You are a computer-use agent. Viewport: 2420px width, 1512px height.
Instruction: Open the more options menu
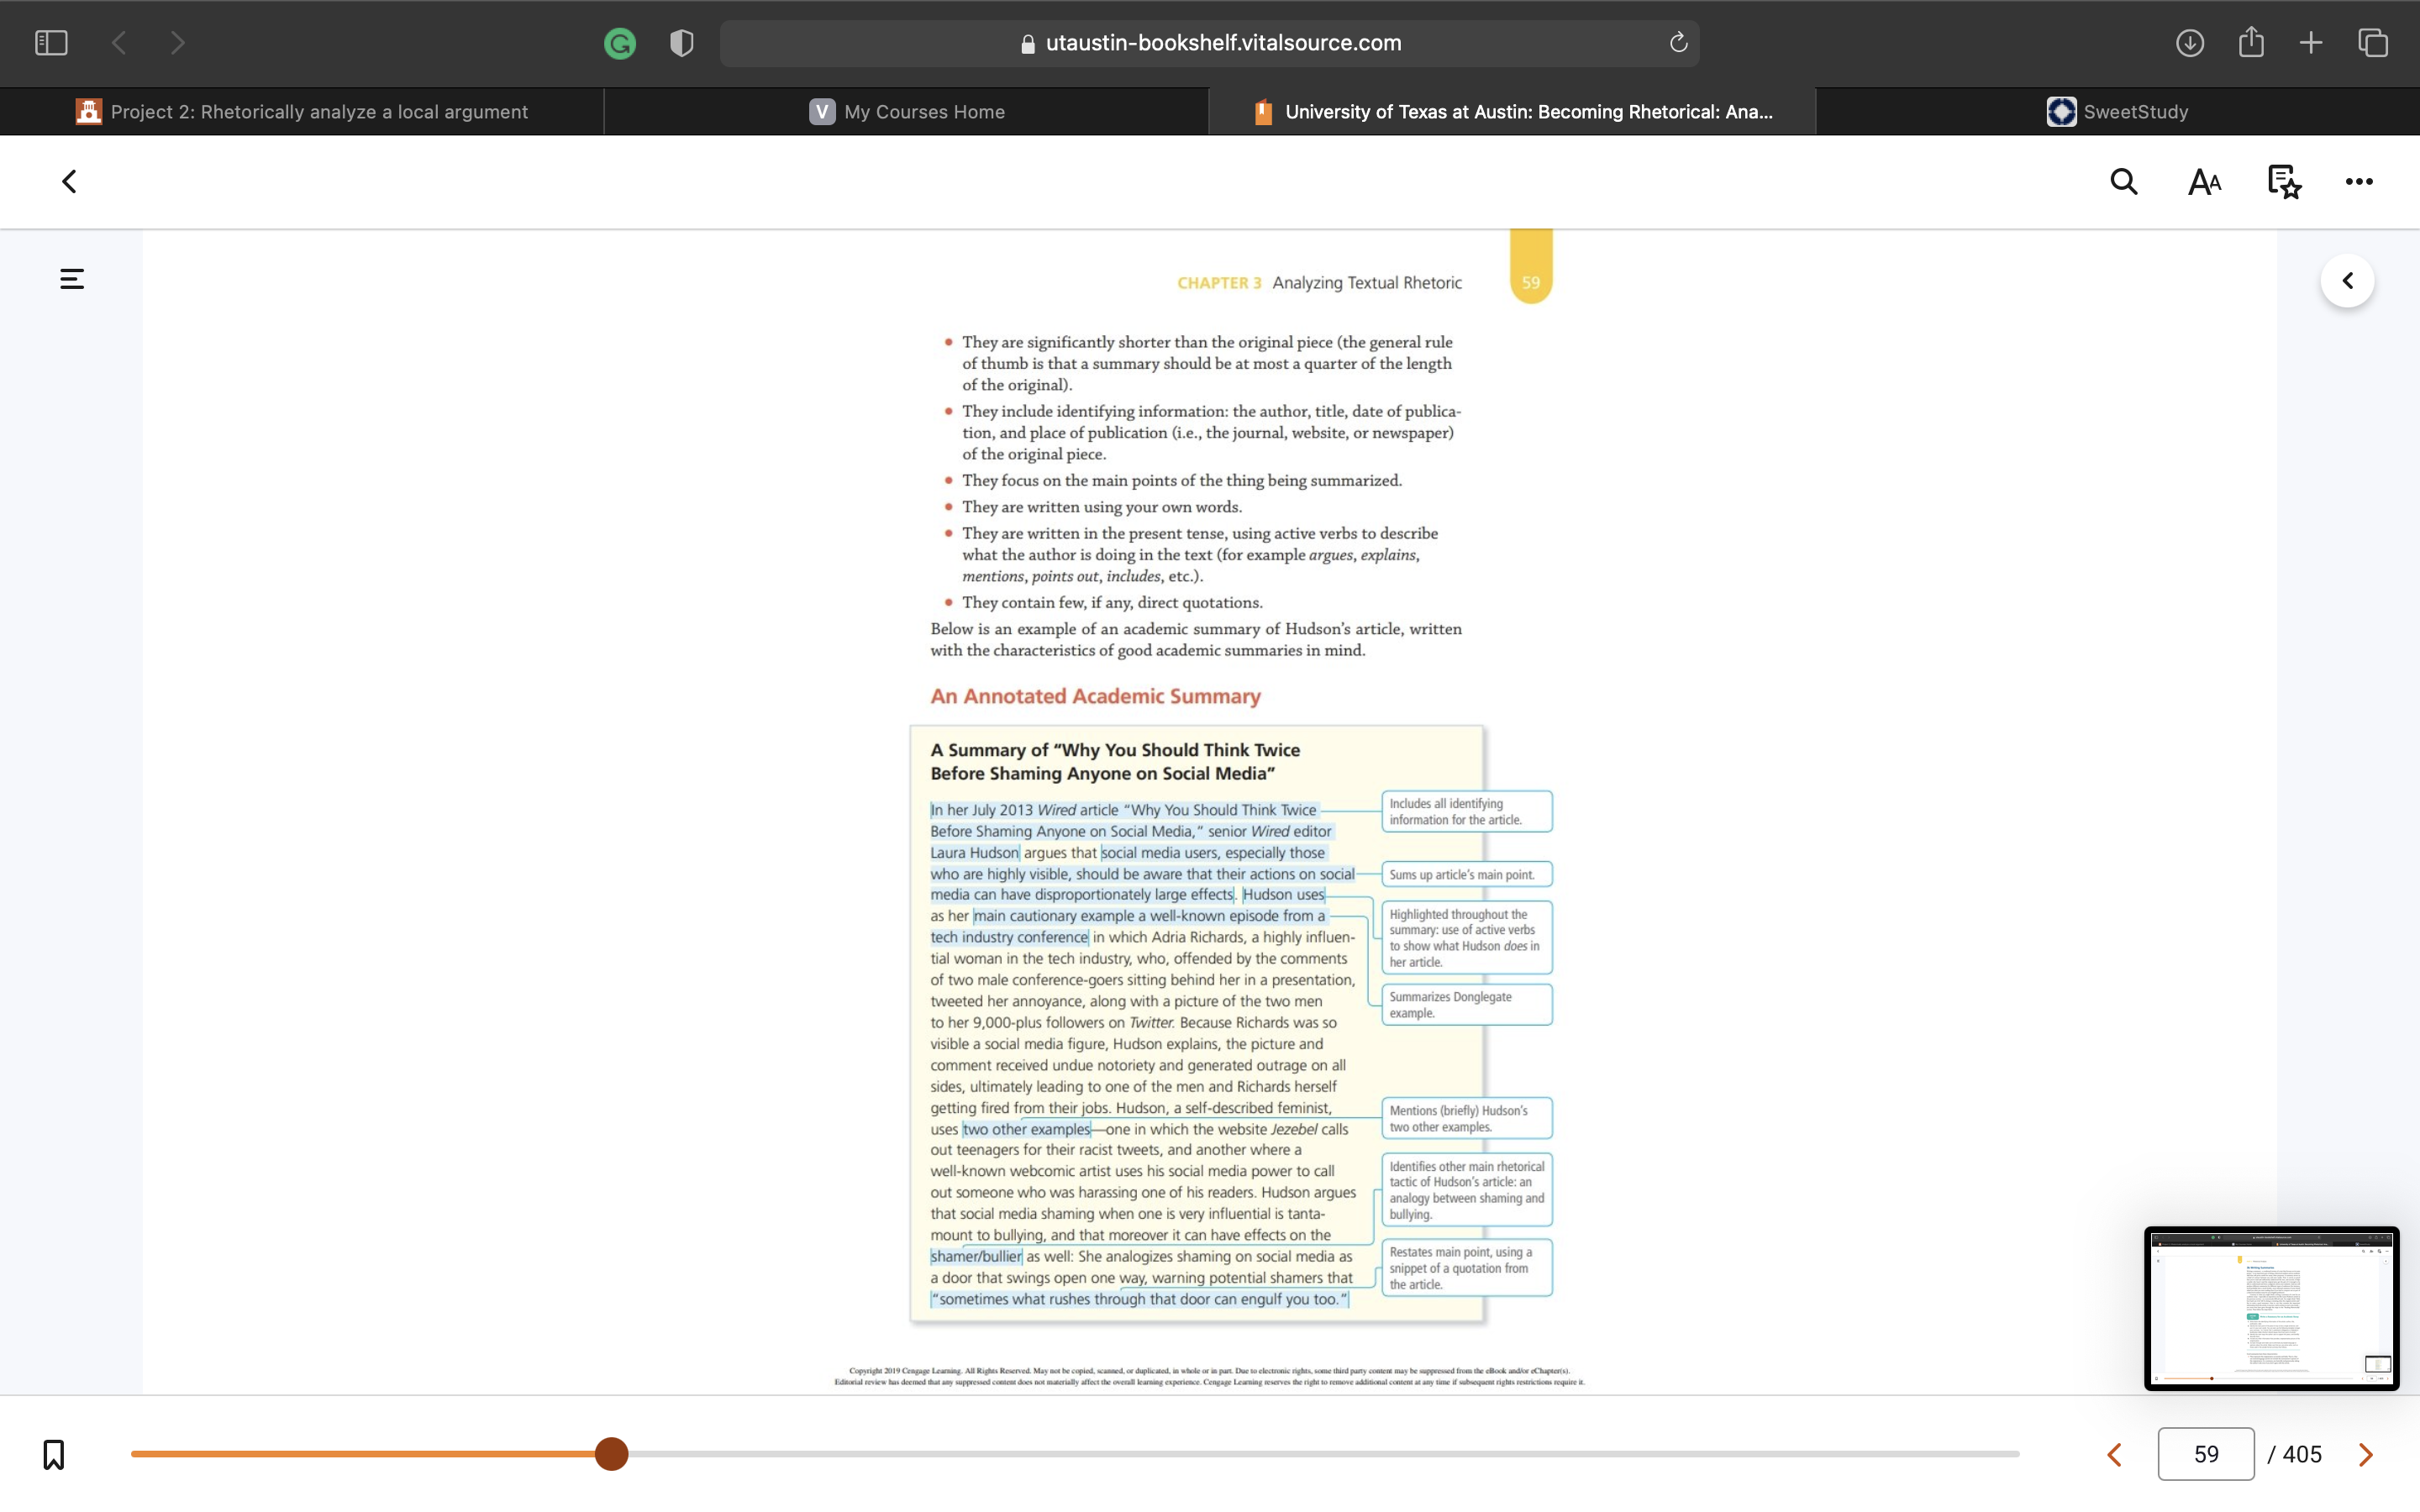click(x=2359, y=182)
